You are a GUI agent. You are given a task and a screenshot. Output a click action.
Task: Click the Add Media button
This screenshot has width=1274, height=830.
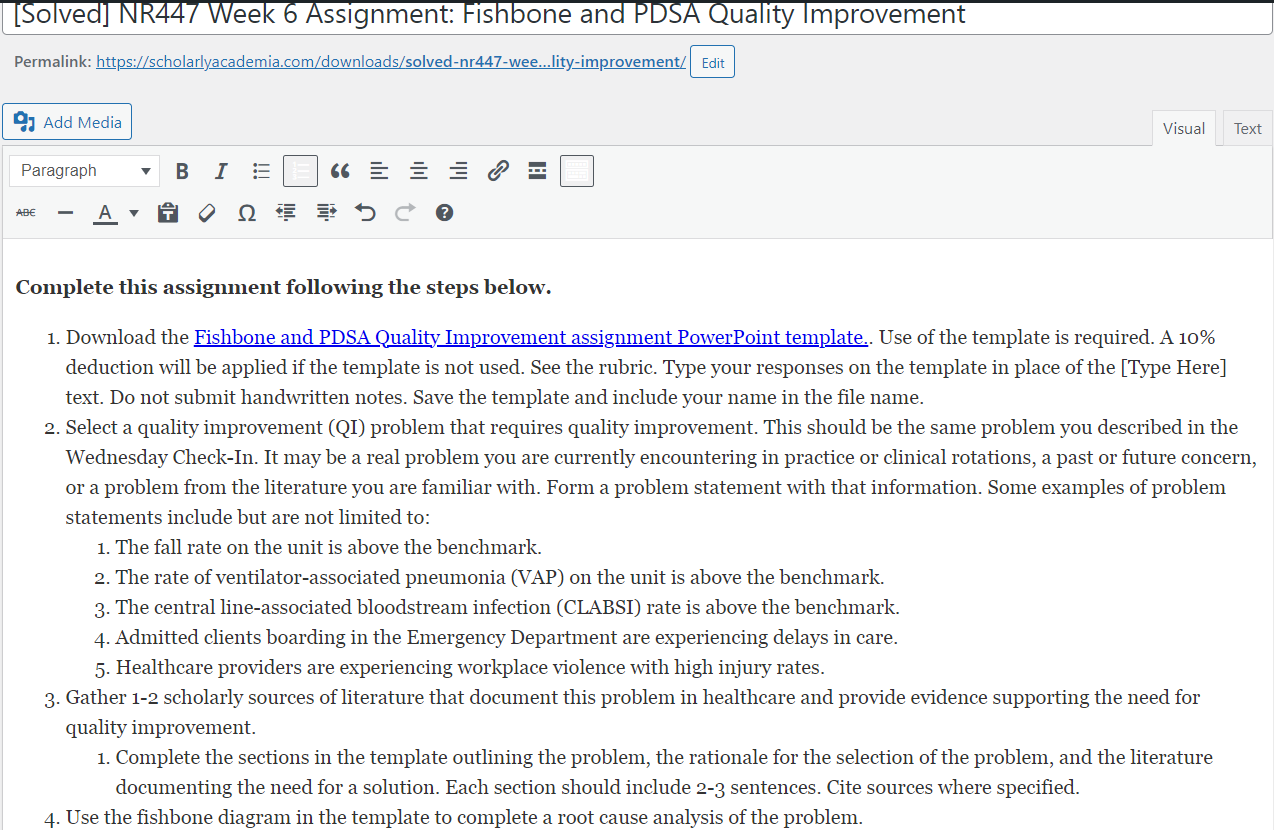pos(67,122)
